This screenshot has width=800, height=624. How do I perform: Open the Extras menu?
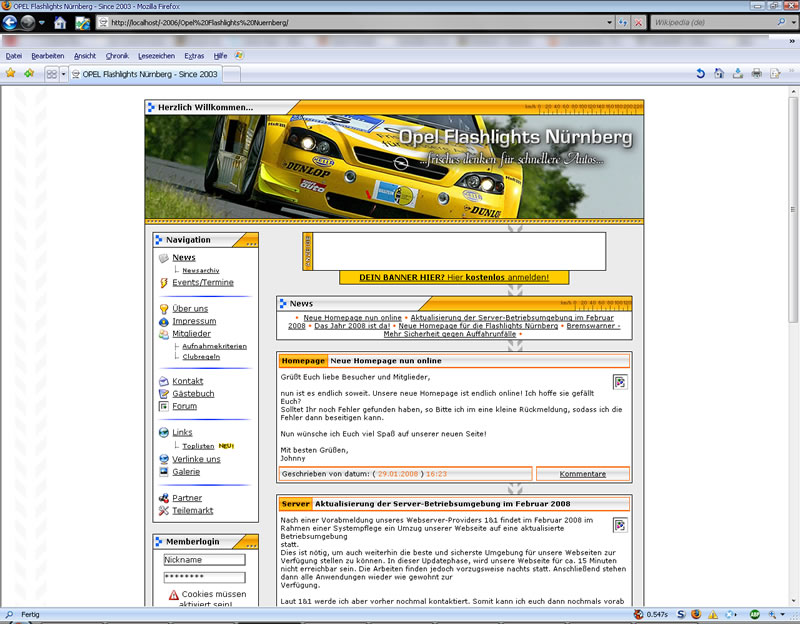[194, 56]
